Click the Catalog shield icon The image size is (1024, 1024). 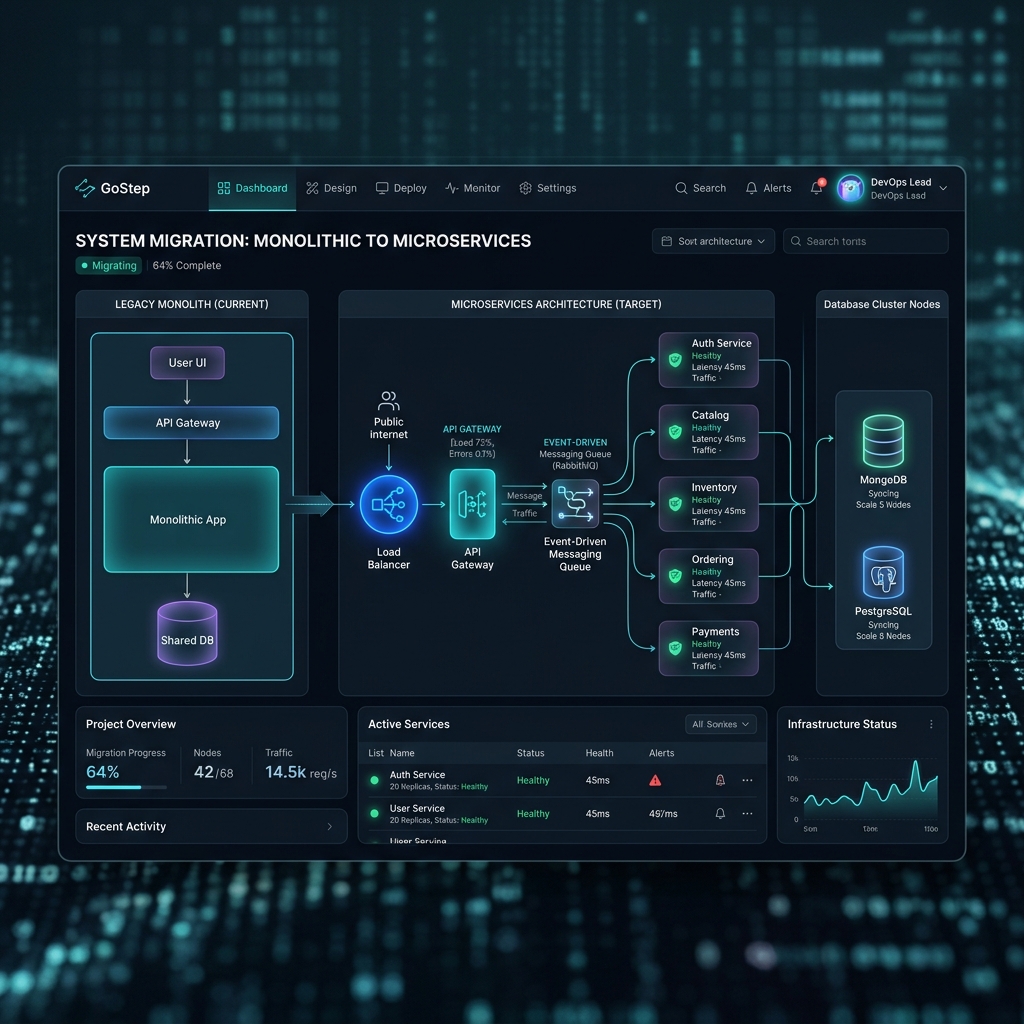[x=675, y=432]
